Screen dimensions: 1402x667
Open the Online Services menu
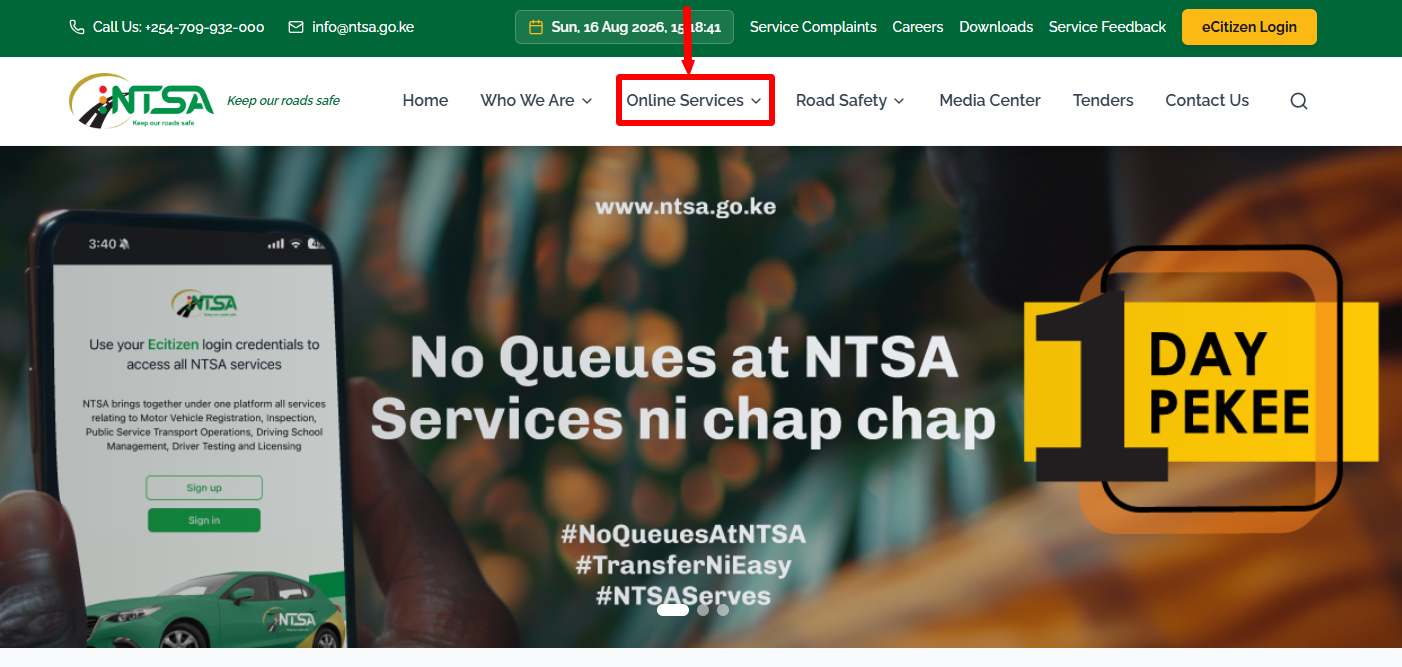pyautogui.click(x=695, y=100)
